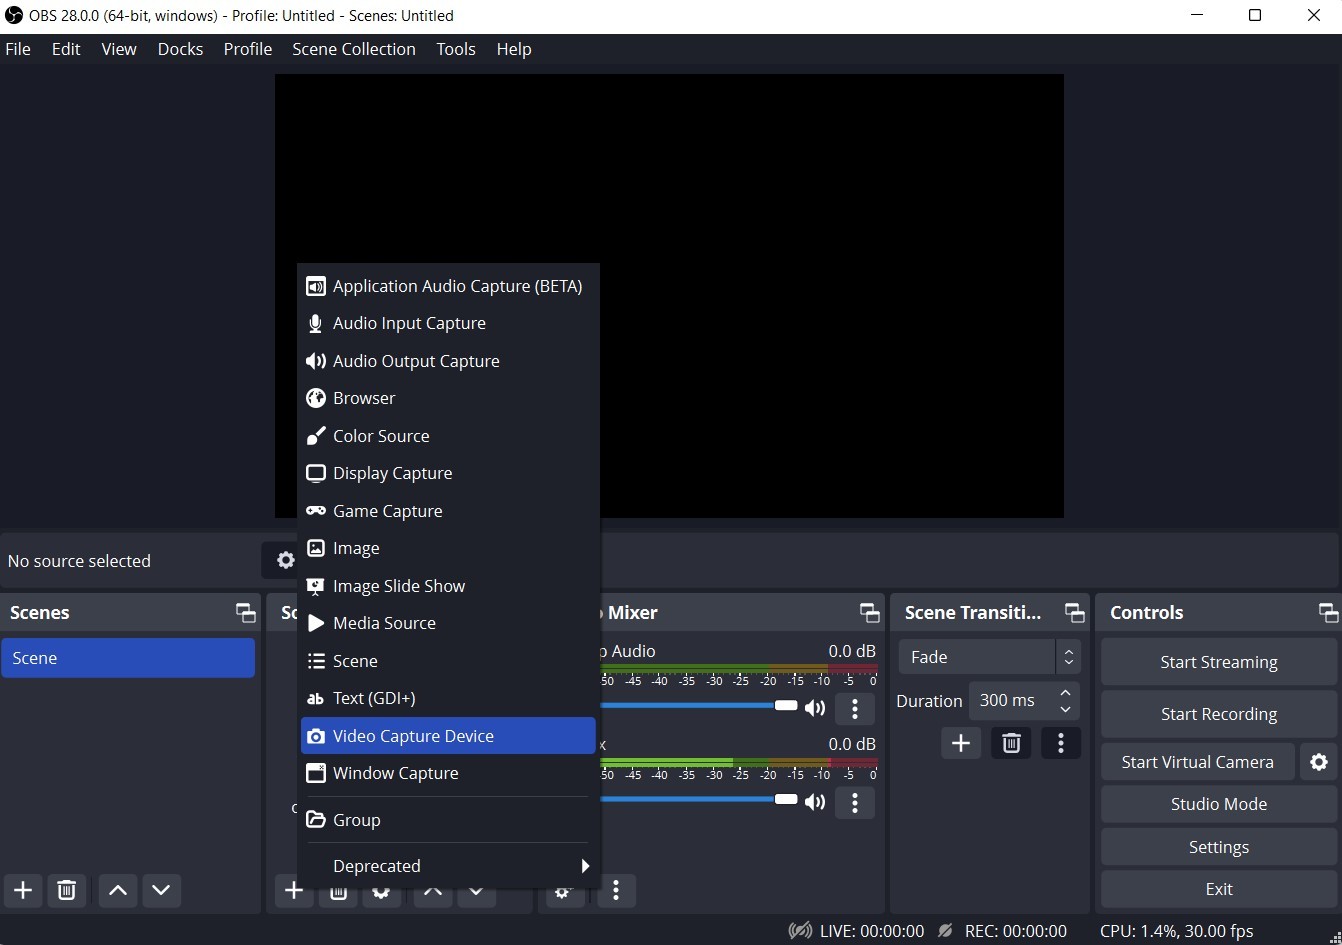Open the Edit menu
The height and width of the screenshot is (945, 1342).
click(66, 49)
